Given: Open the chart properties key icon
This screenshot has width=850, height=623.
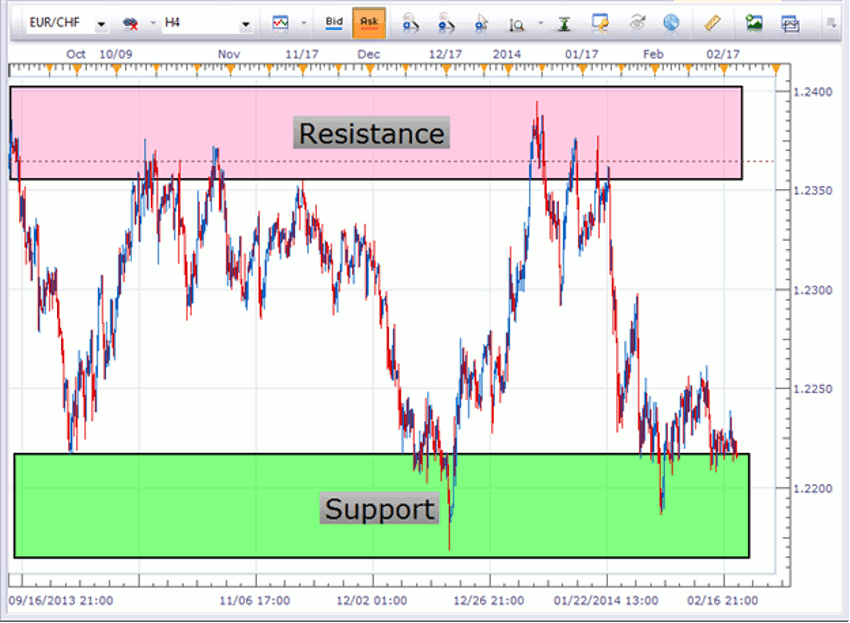Looking at the screenshot, I should (600, 23).
